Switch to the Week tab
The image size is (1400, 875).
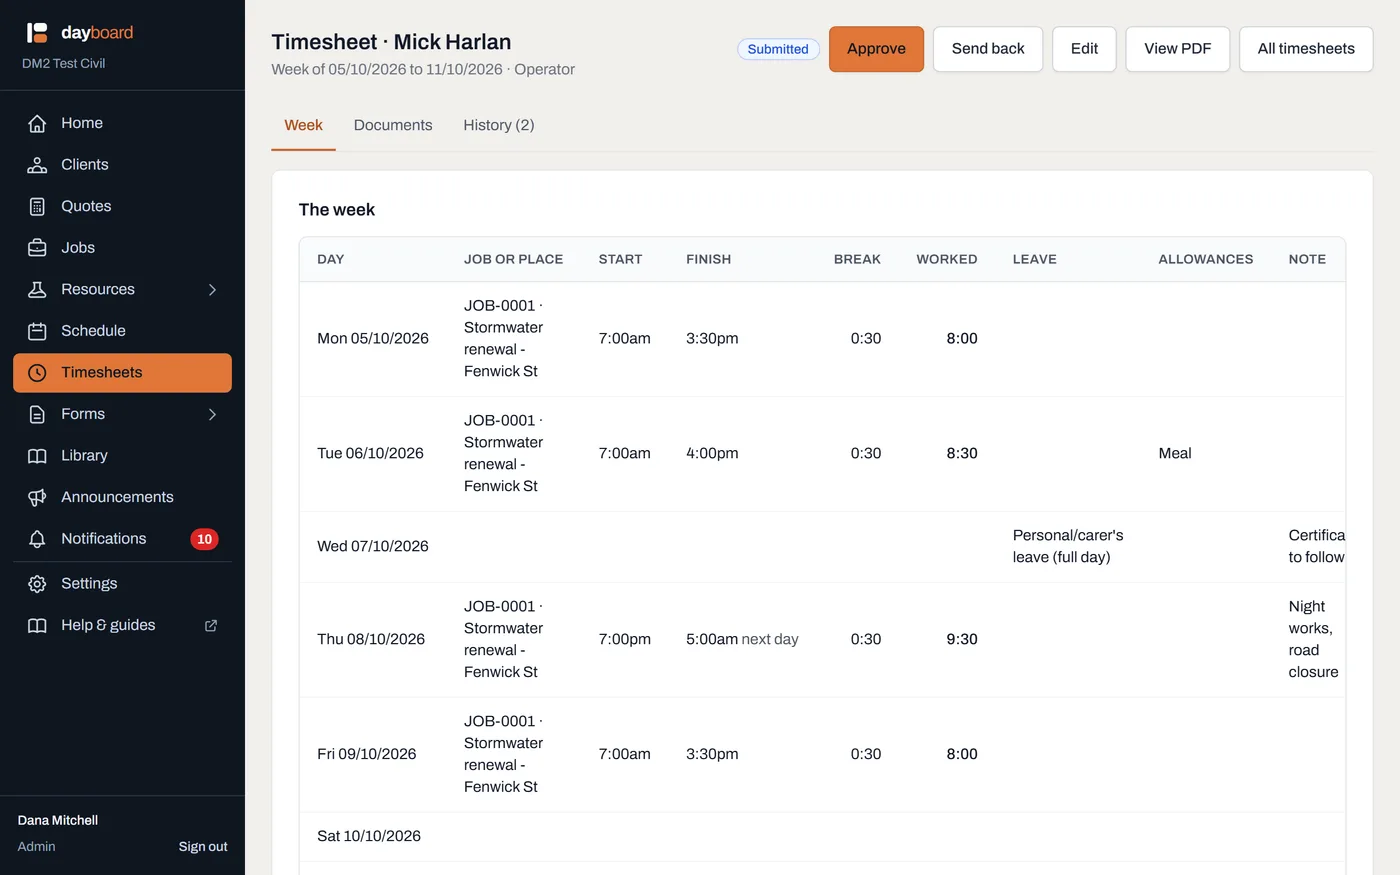point(303,125)
